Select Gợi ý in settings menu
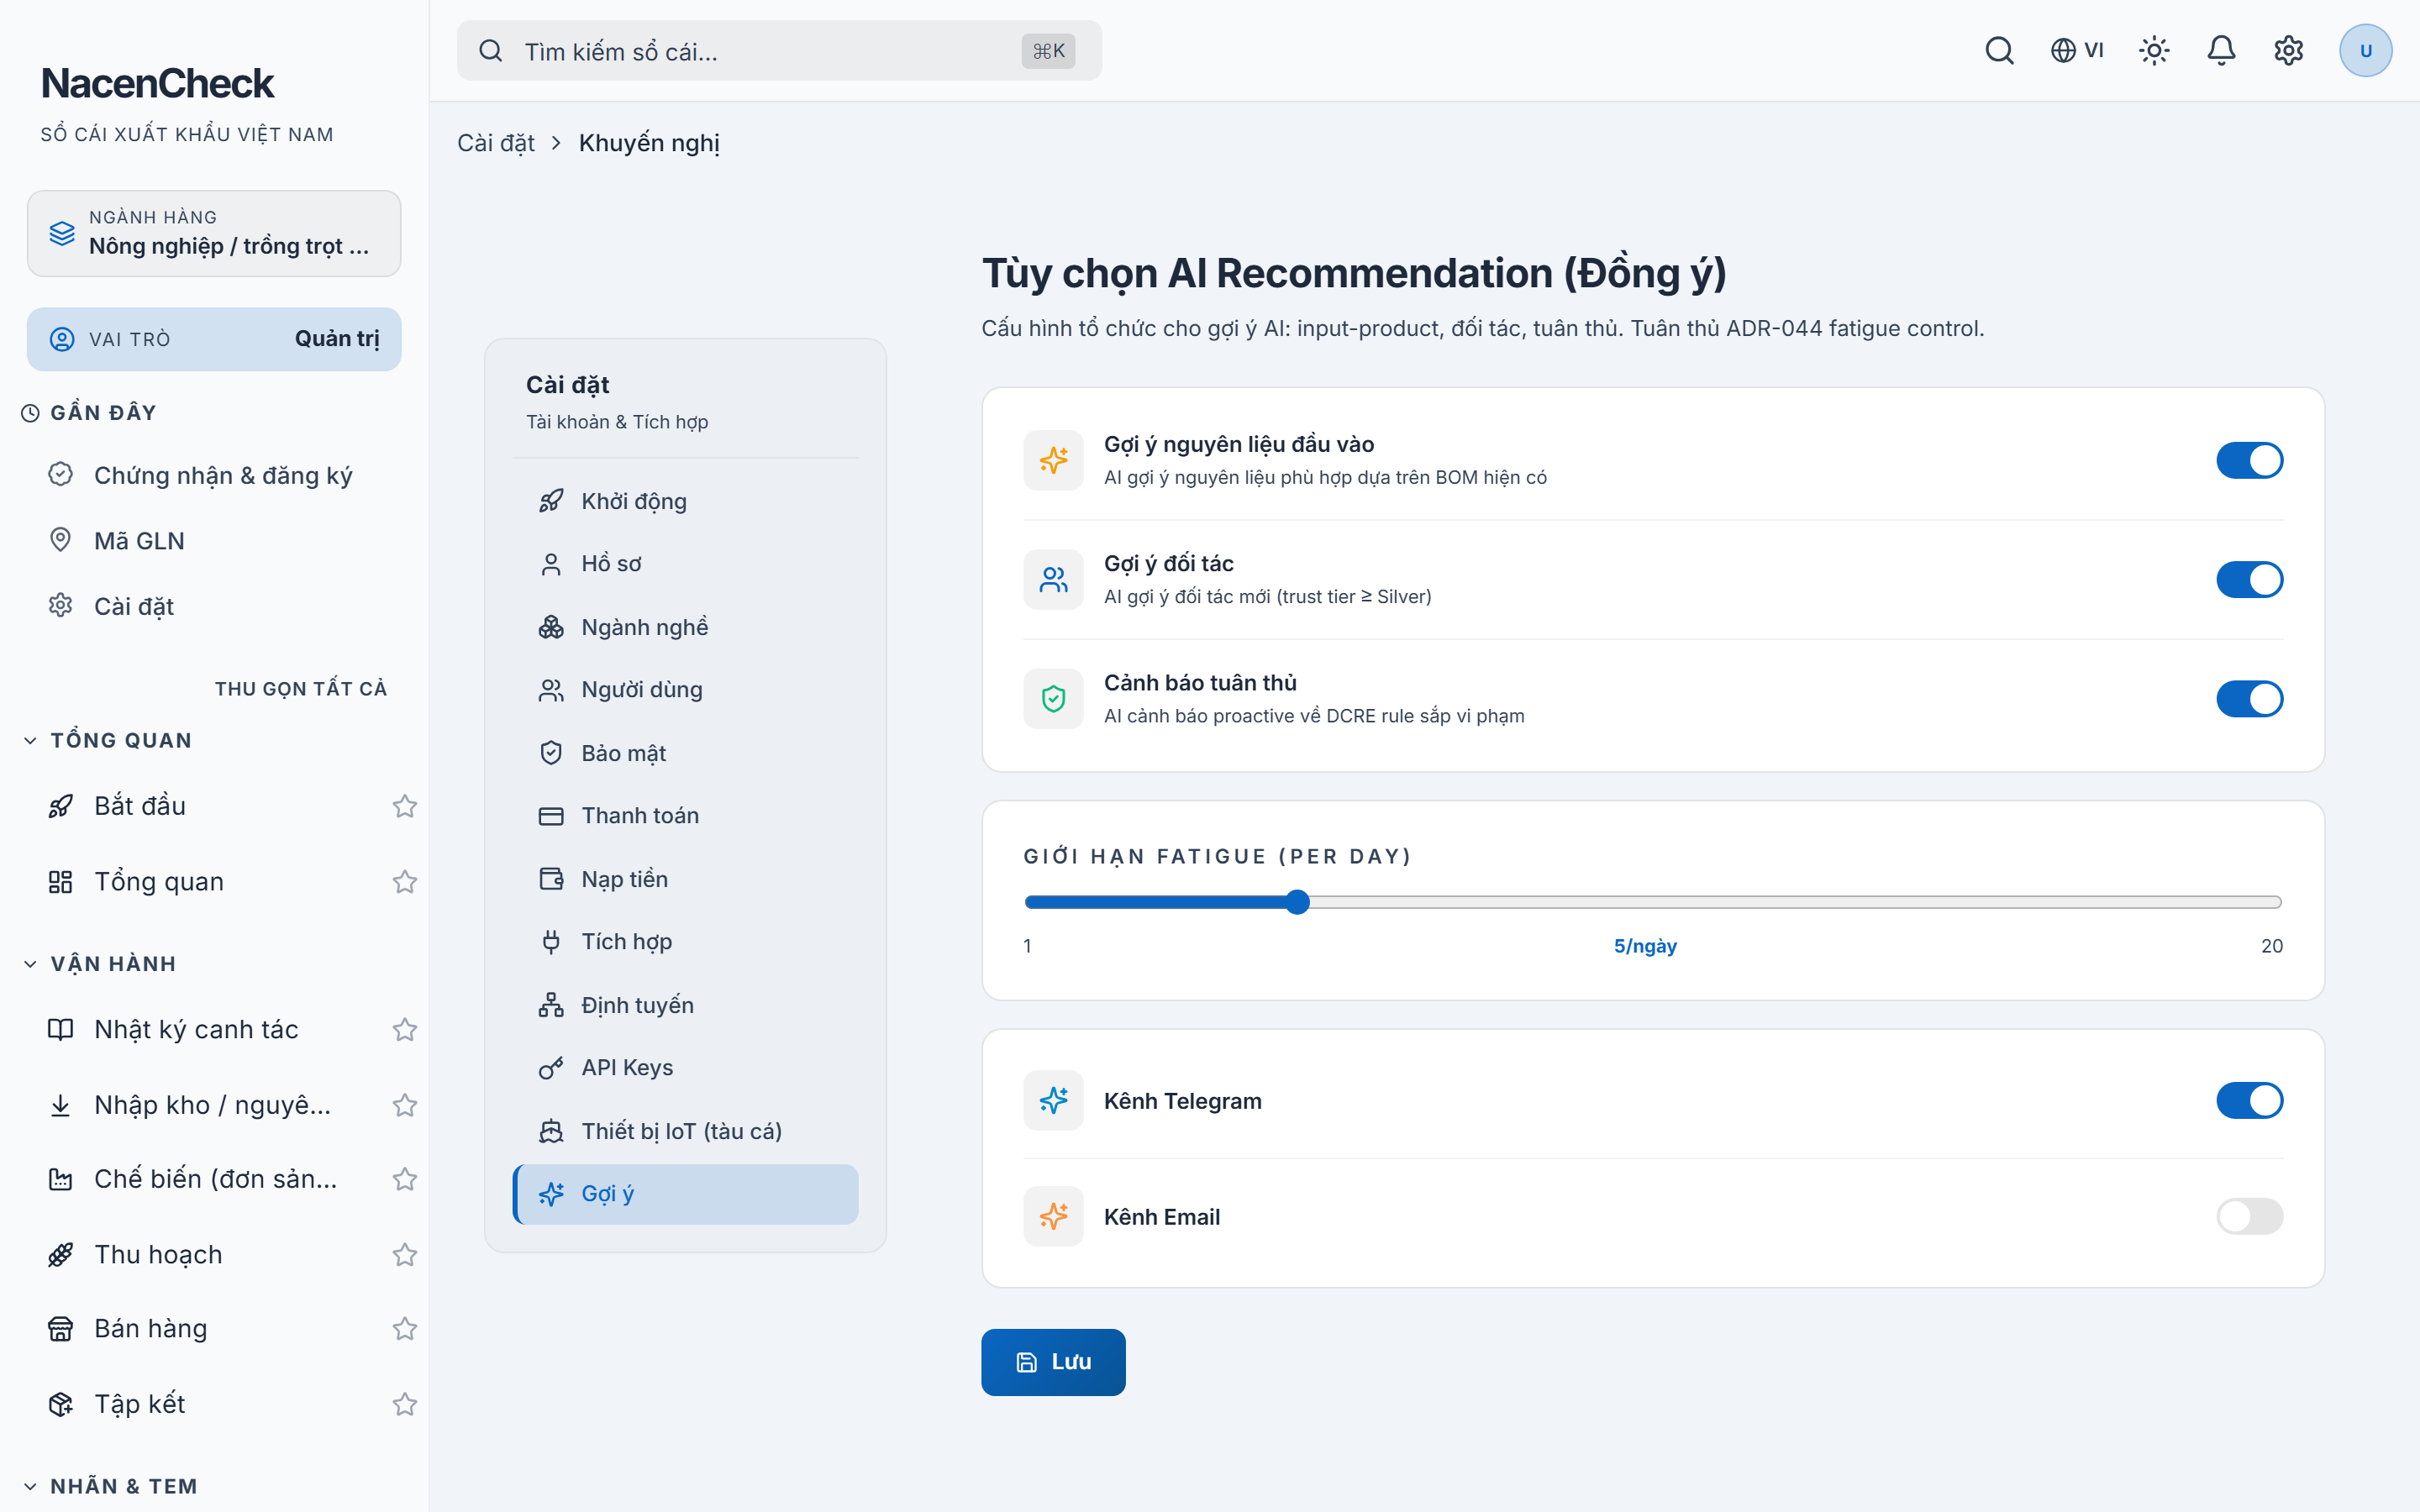This screenshot has height=1512, width=2420. (685, 1194)
